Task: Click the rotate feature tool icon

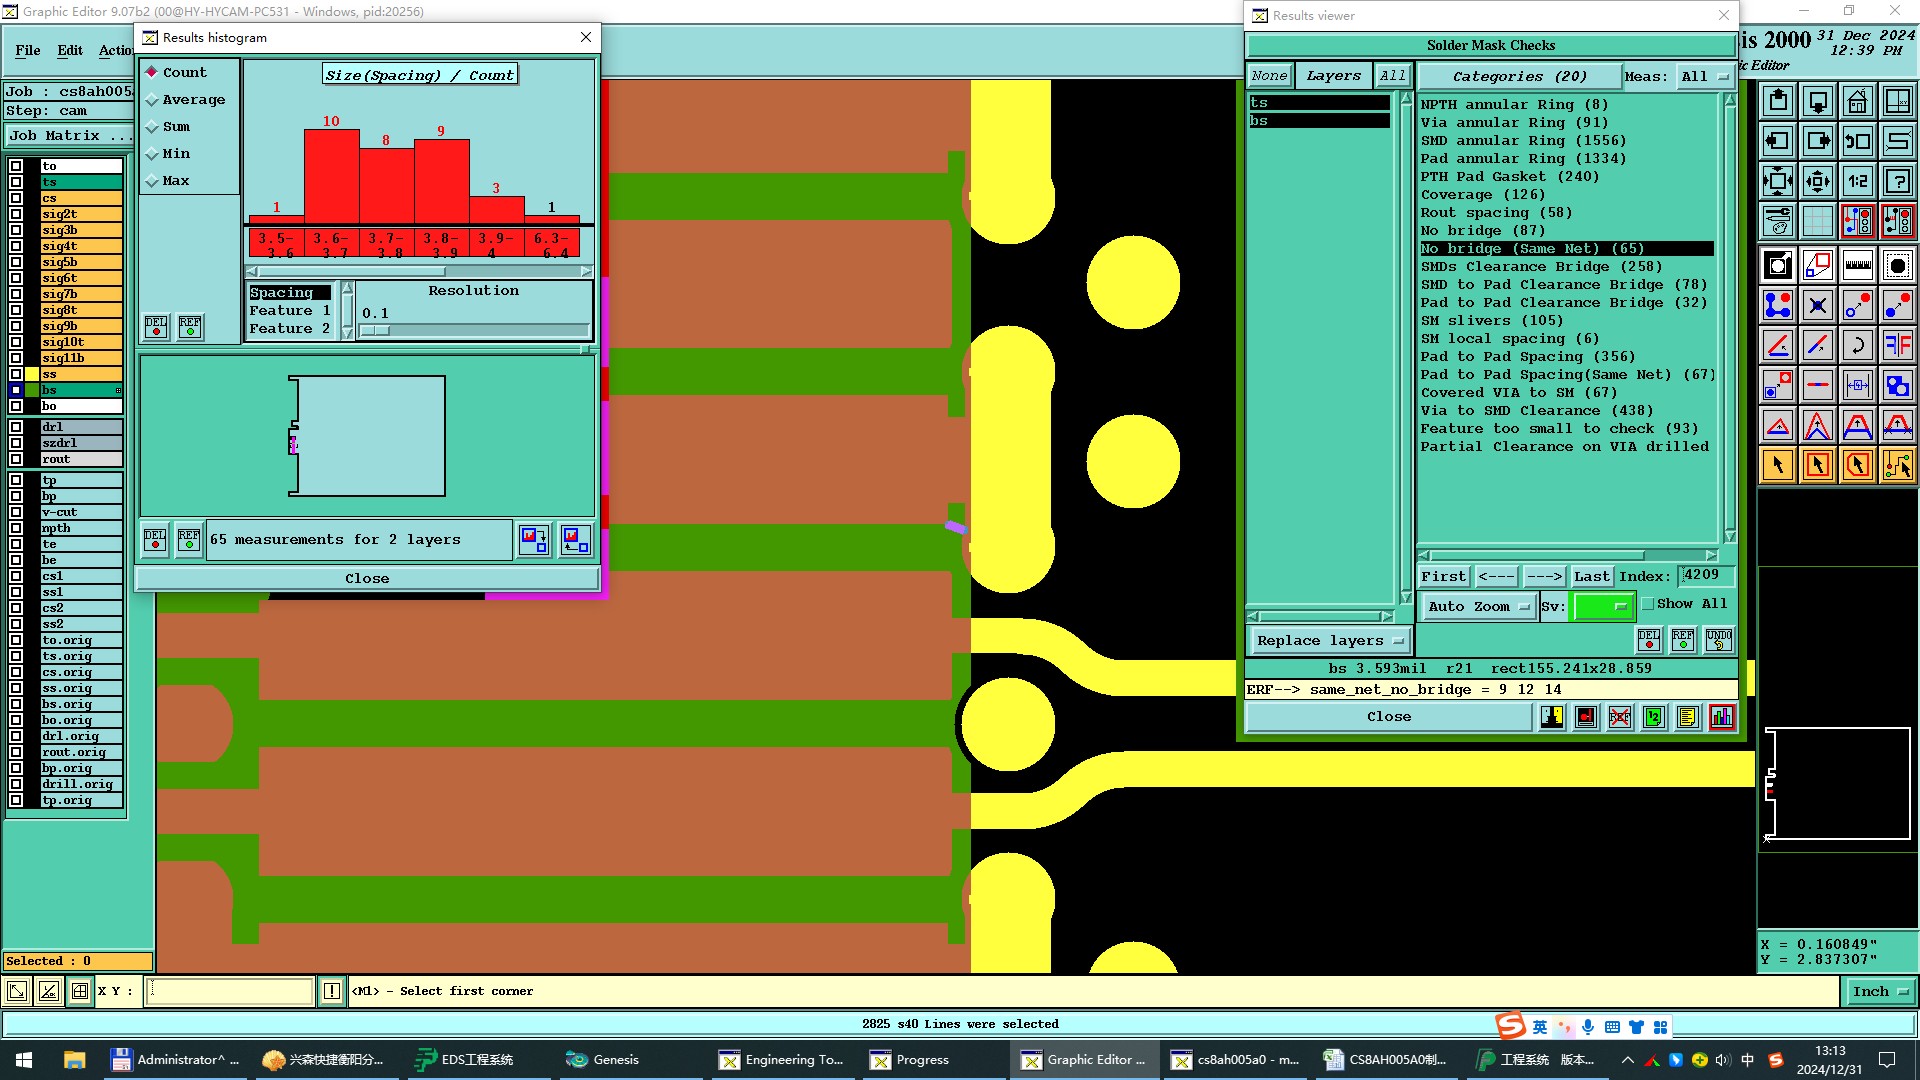Action: coord(1857,345)
